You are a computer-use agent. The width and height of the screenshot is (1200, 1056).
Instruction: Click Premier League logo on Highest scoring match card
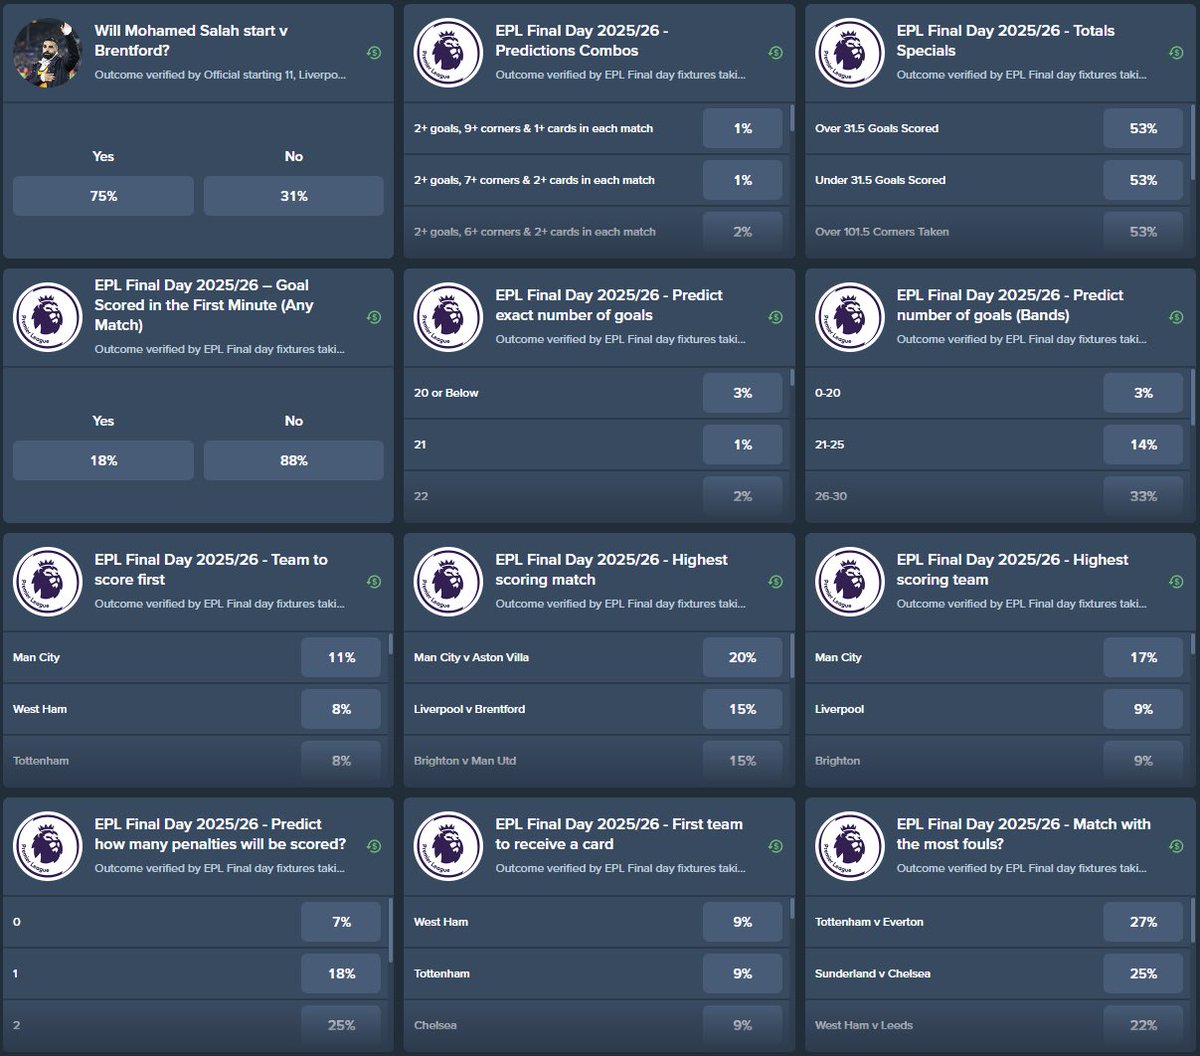pyautogui.click(x=449, y=581)
